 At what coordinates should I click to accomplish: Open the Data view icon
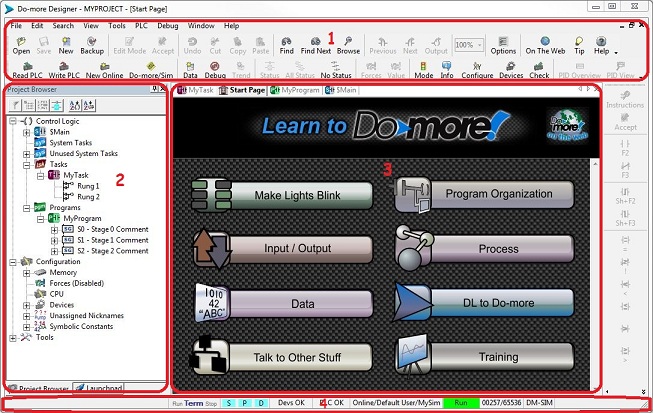tap(189, 70)
